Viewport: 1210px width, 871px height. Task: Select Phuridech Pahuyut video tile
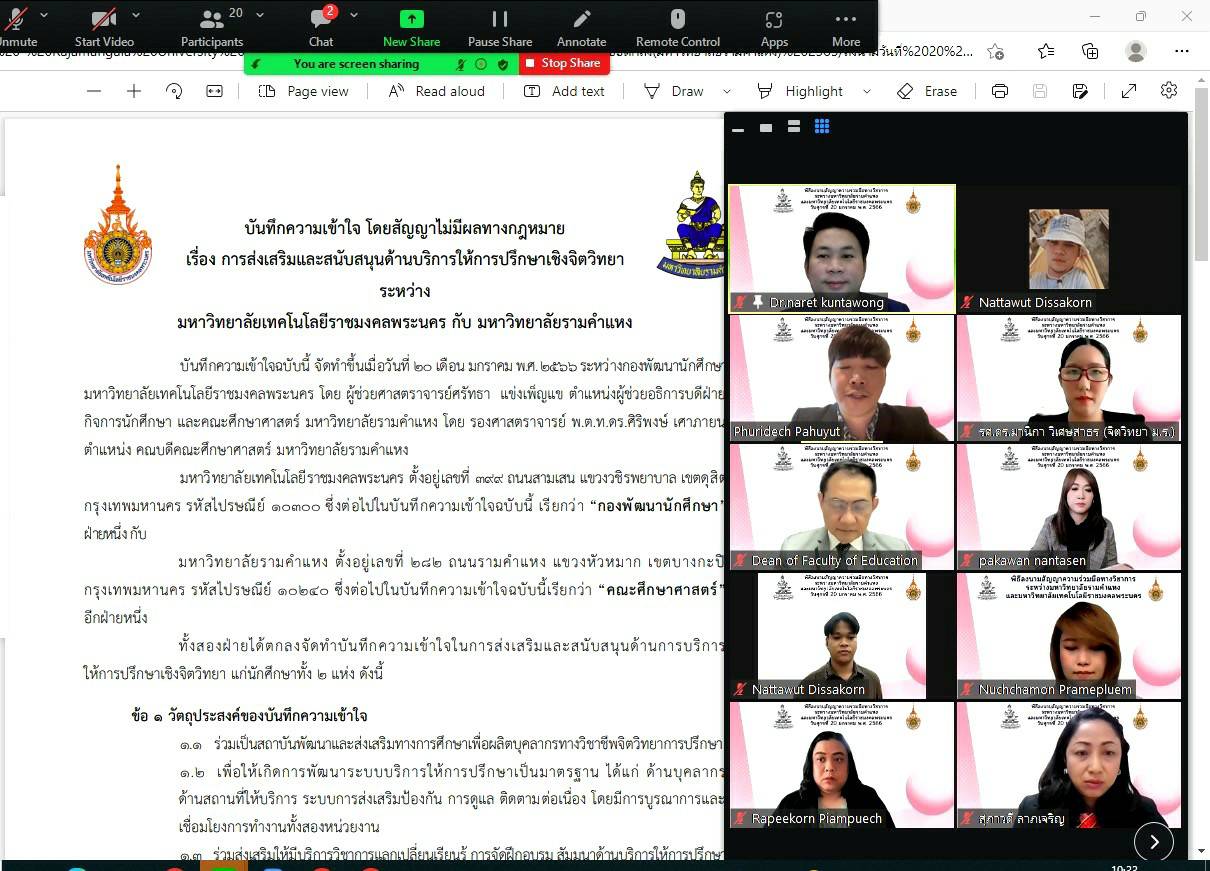842,378
